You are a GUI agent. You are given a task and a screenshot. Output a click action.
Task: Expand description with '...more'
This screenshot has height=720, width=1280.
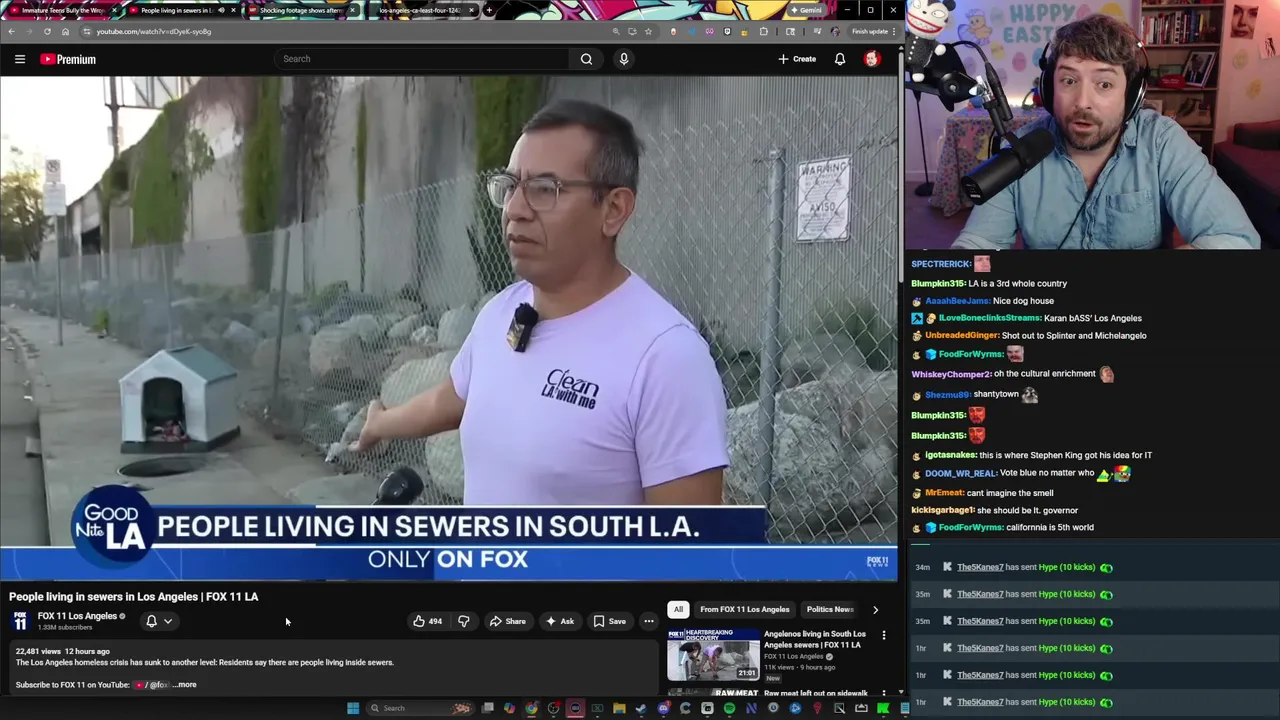(185, 685)
